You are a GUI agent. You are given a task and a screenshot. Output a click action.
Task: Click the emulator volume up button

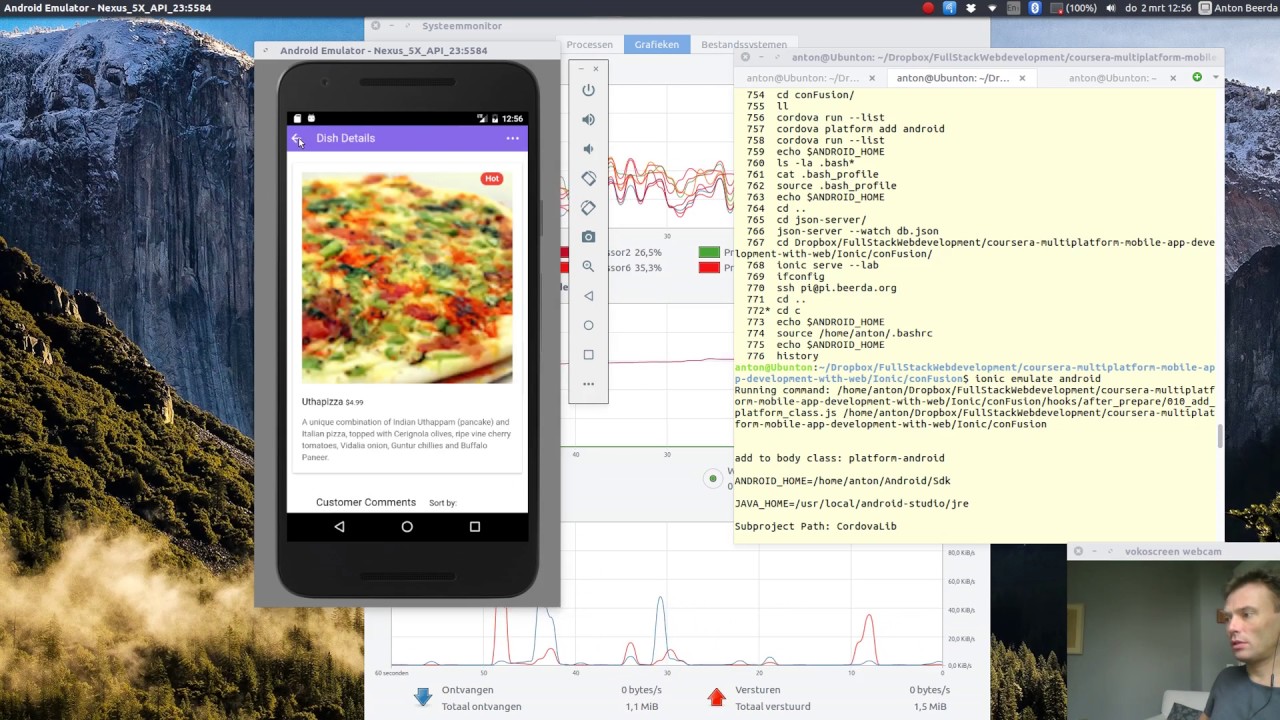[x=588, y=119]
